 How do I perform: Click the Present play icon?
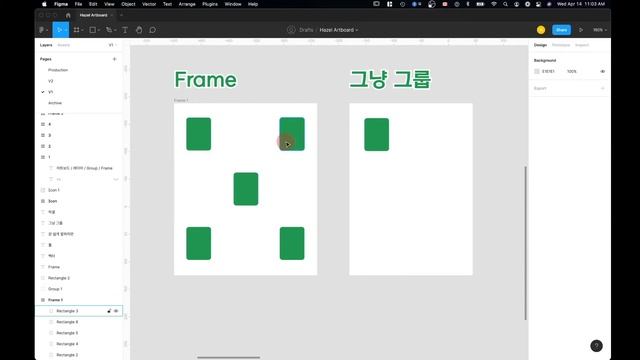(x=581, y=30)
